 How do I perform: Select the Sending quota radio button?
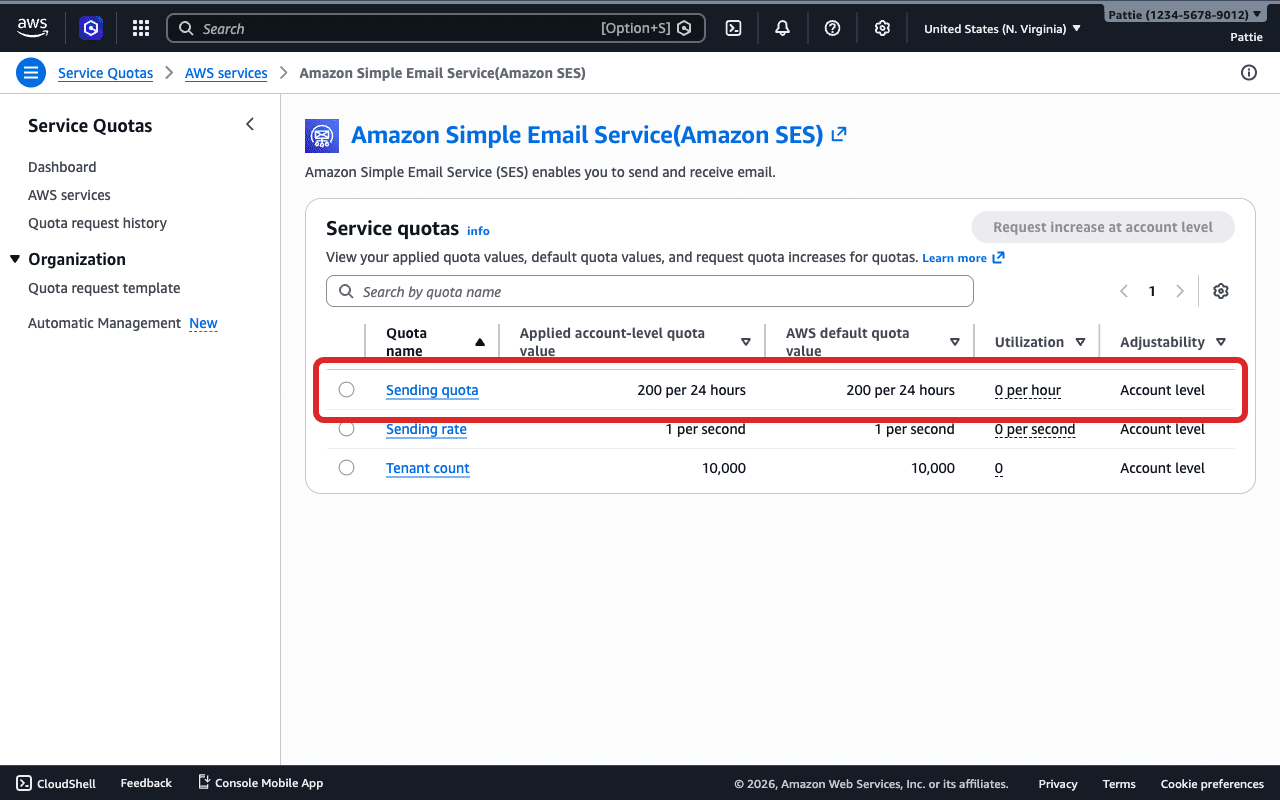coord(346,389)
